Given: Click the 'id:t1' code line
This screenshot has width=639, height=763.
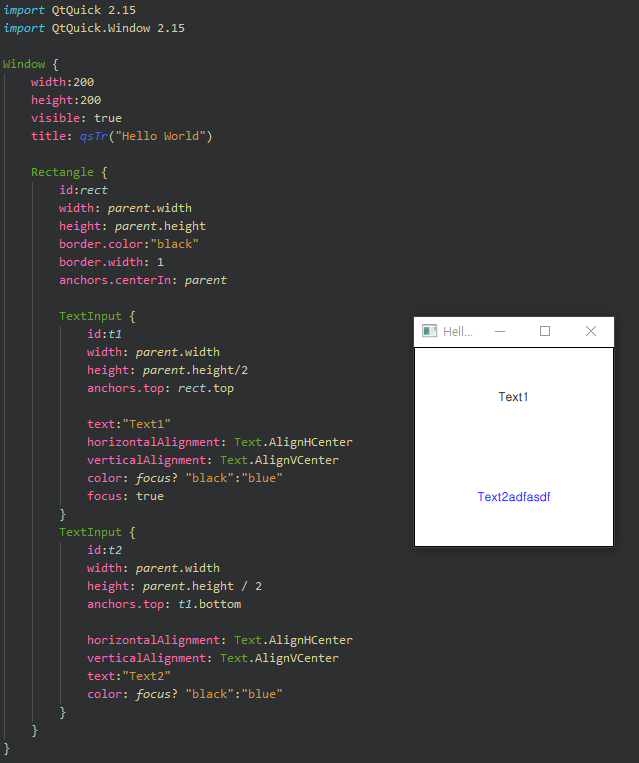Looking at the screenshot, I should pyautogui.click(x=104, y=334).
